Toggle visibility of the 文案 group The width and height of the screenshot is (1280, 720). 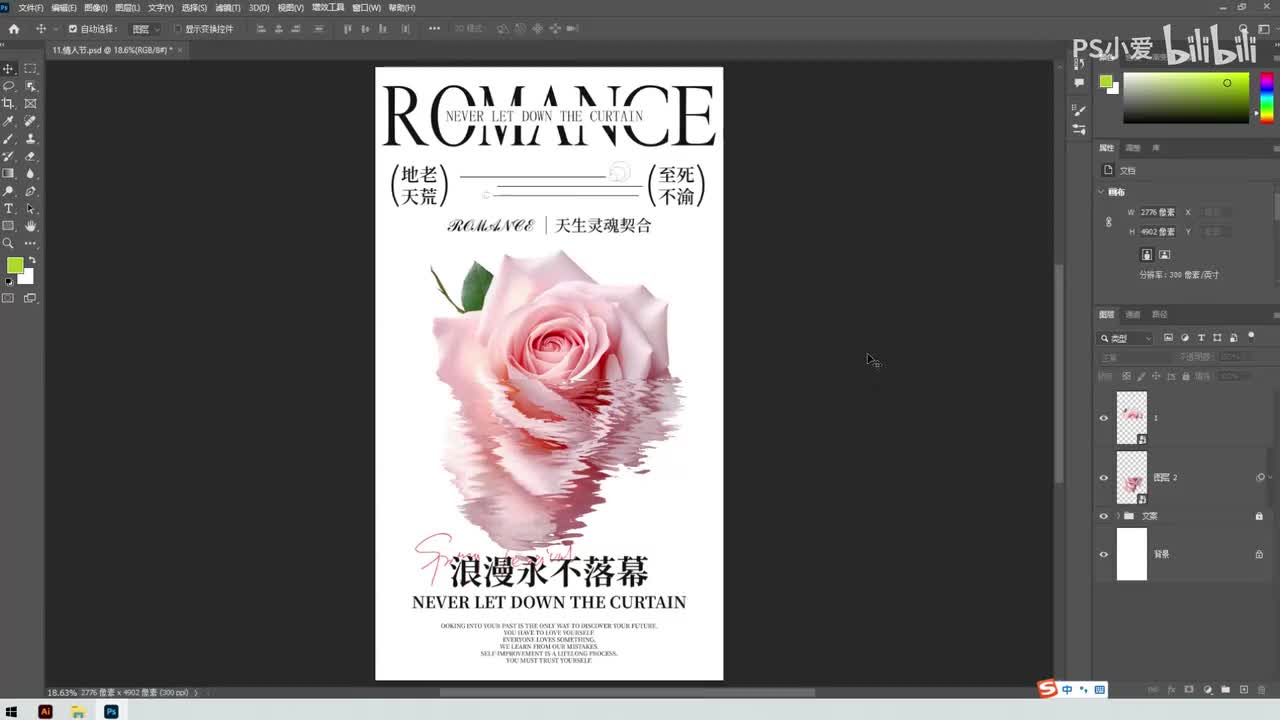(x=1104, y=516)
